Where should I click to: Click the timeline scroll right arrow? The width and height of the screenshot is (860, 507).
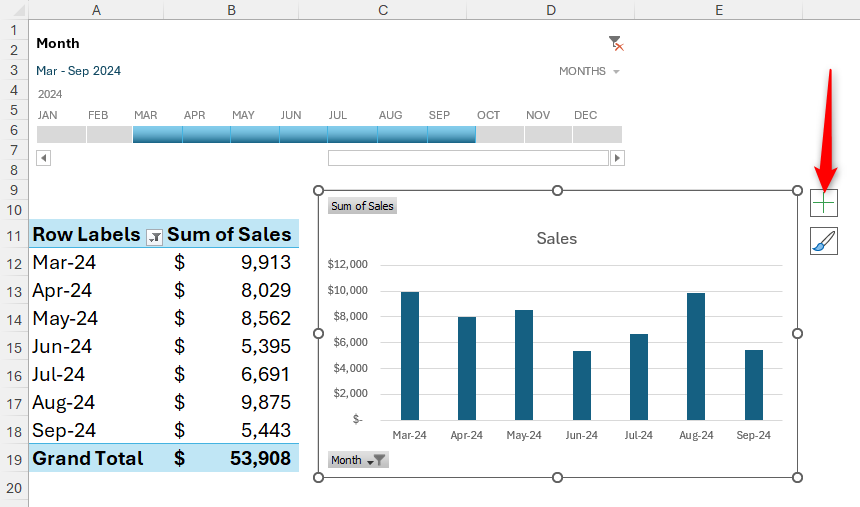tap(618, 158)
